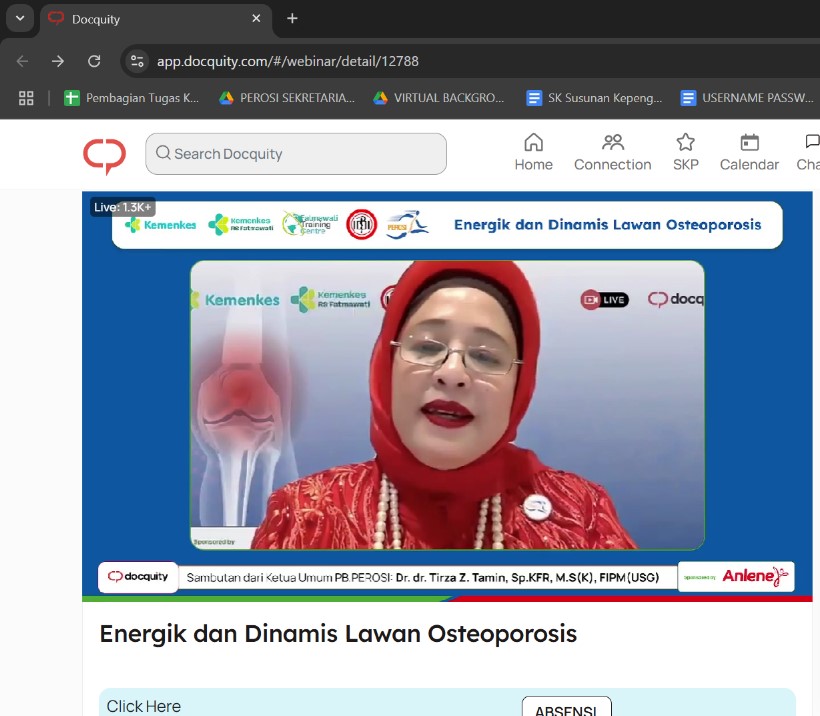Open the Pembagian Tugas bookmark
The height and width of the screenshot is (716, 820).
[x=131, y=98]
